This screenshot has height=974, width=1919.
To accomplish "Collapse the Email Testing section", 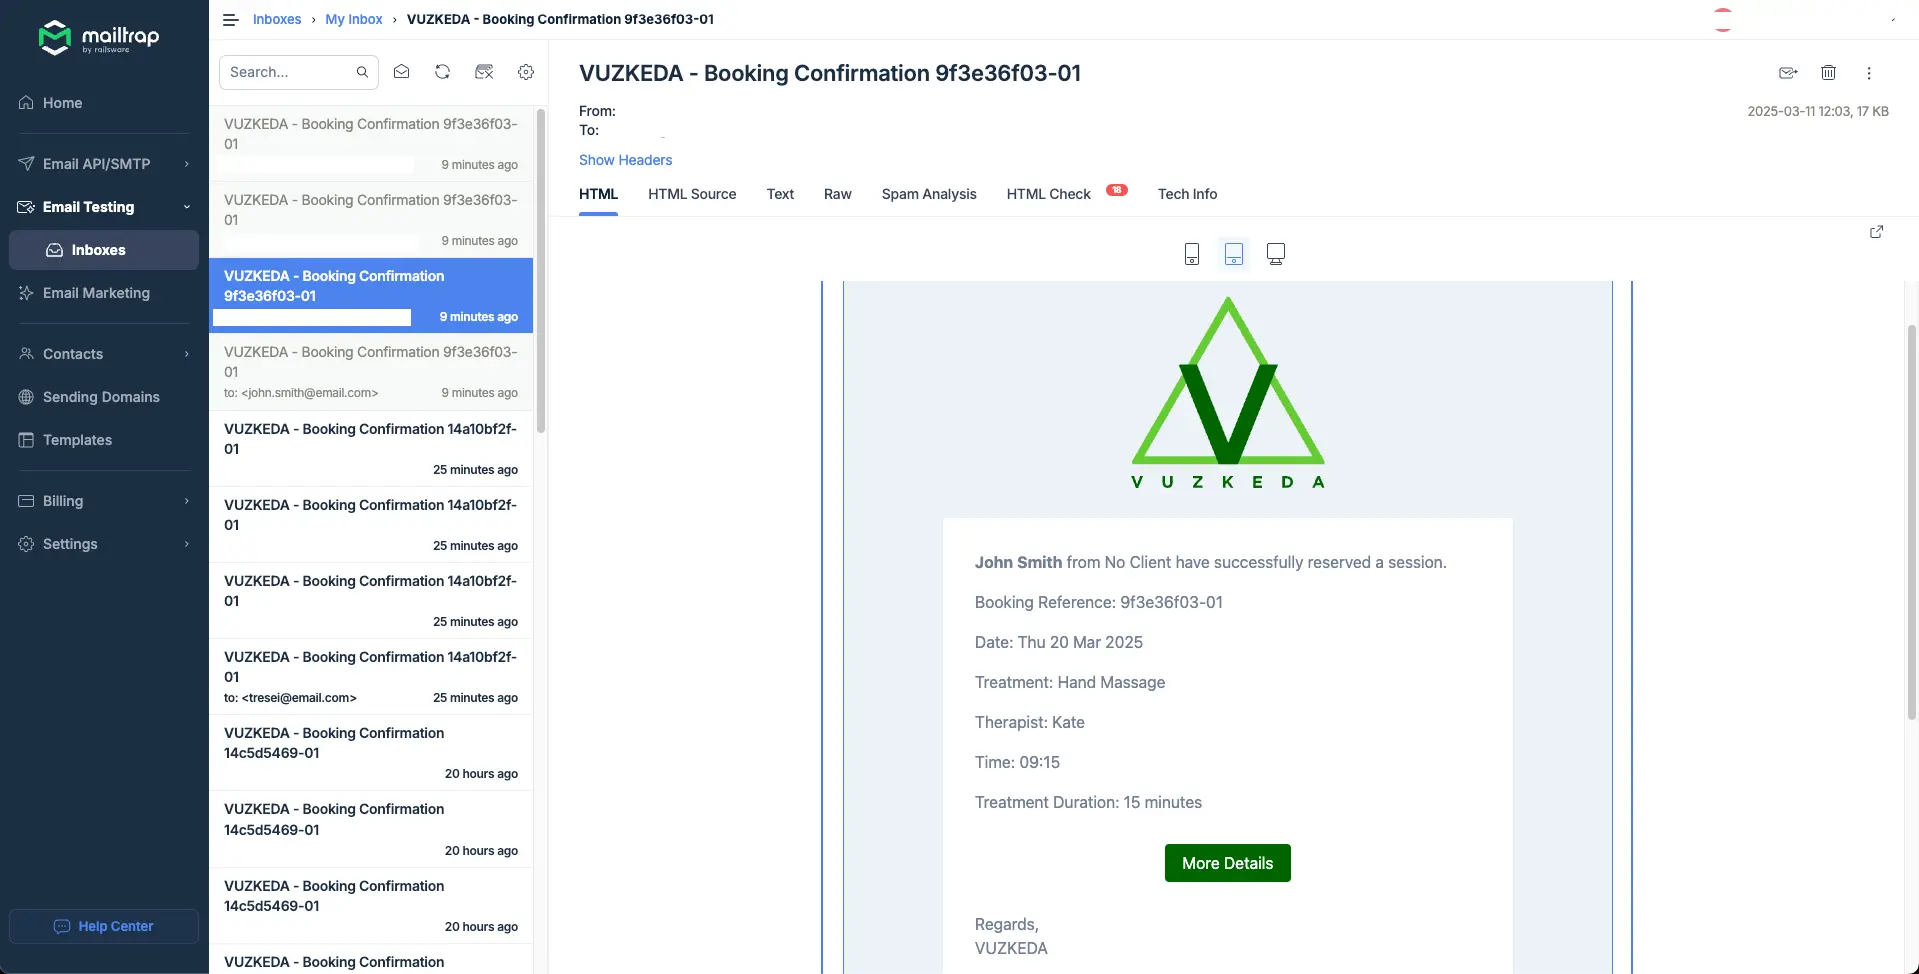I will coord(104,207).
